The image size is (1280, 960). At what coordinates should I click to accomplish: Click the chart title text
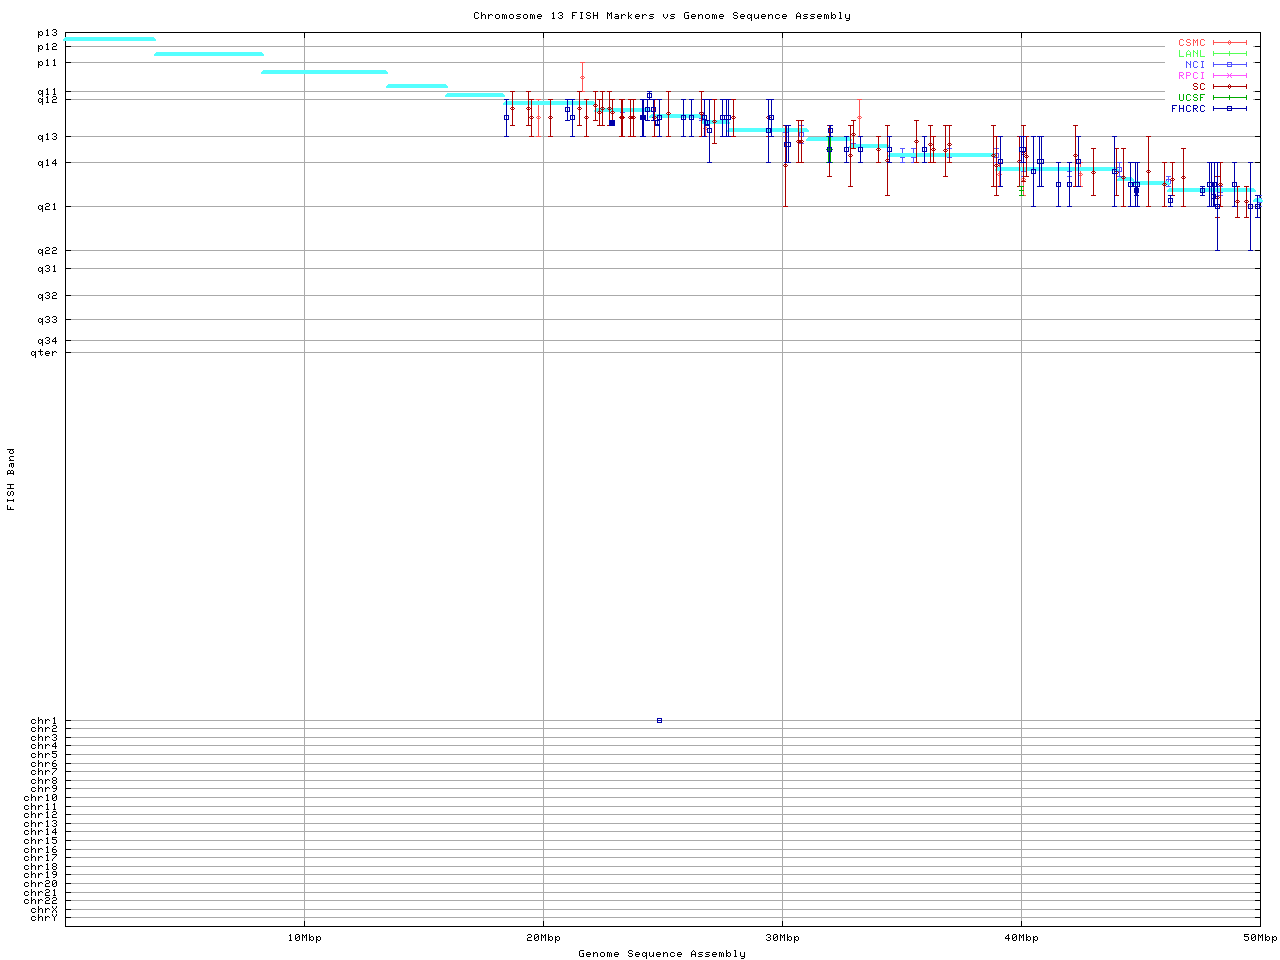coord(662,16)
